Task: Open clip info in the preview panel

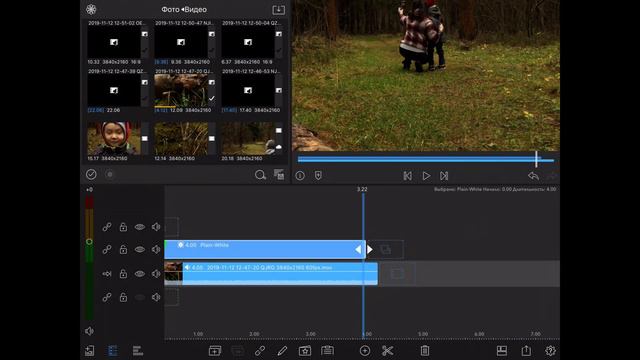Action: point(300,176)
